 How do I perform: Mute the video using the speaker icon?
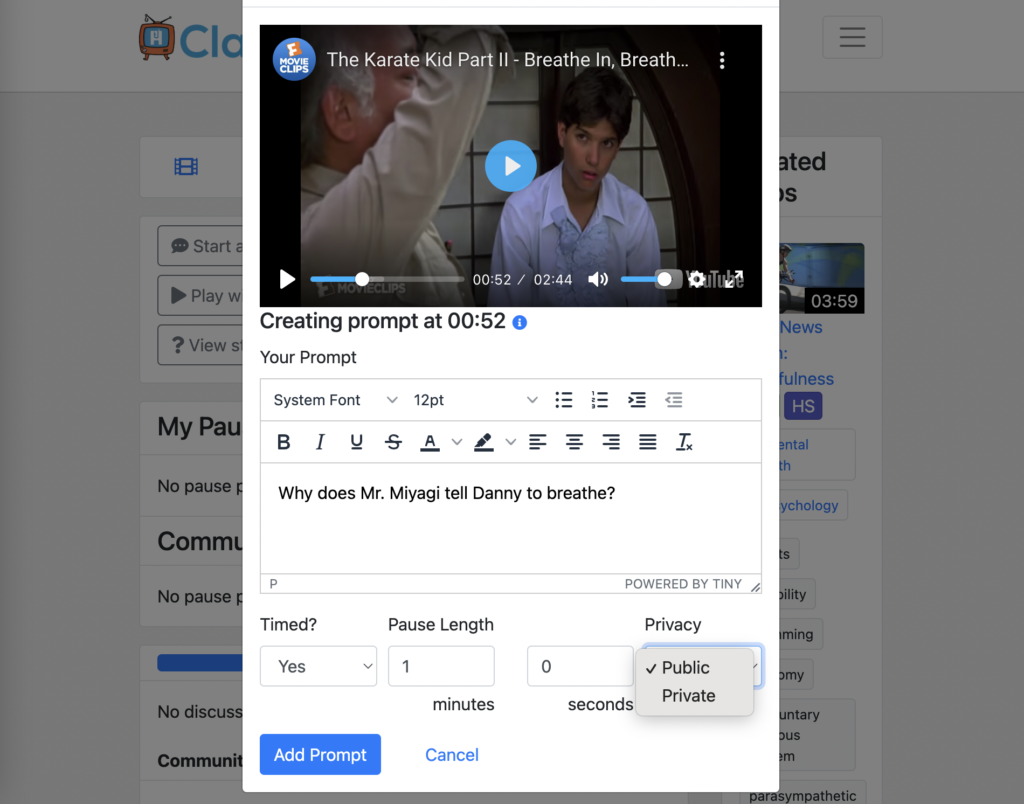598,280
